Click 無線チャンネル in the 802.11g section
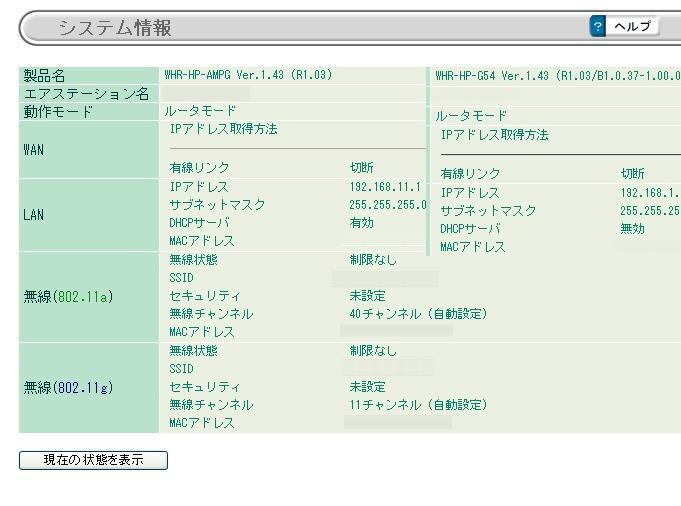The height and width of the screenshot is (506, 681). point(211,405)
